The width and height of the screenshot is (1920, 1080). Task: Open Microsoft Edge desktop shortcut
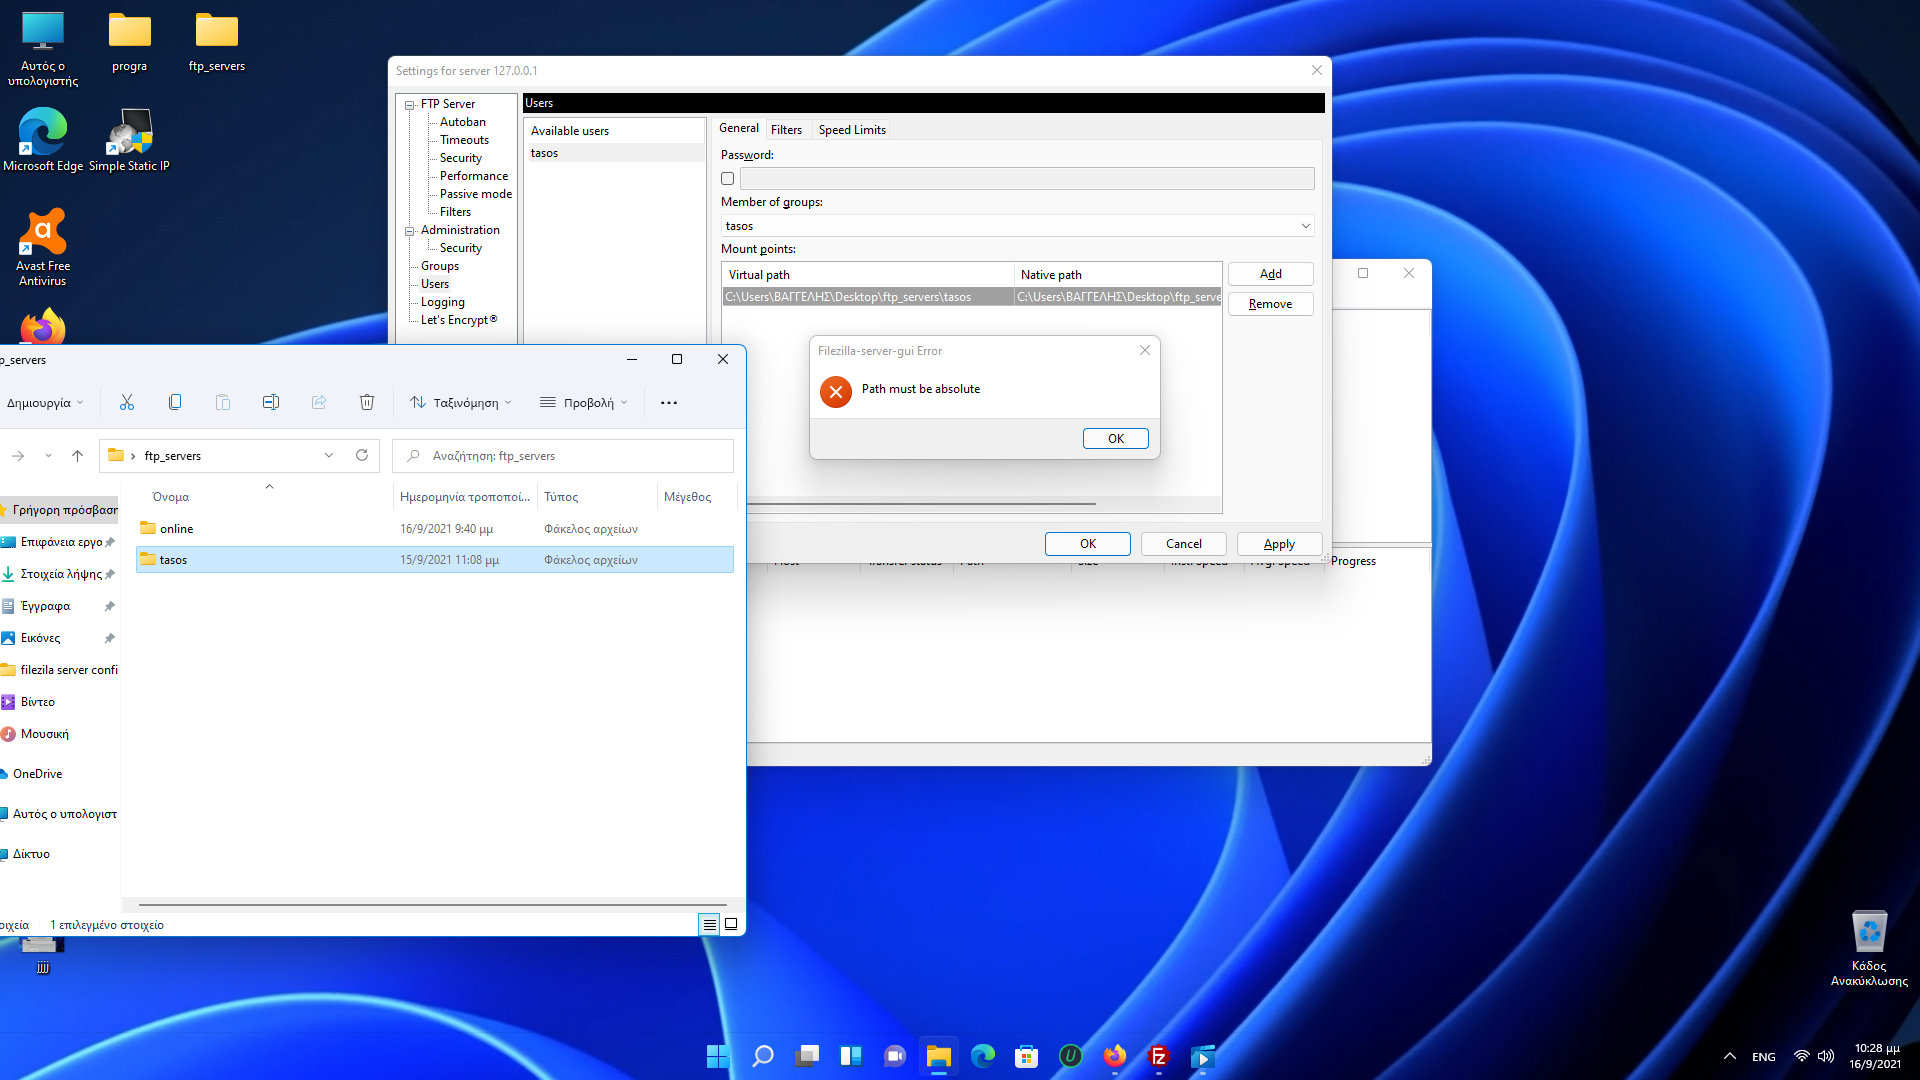click(43, 140)
